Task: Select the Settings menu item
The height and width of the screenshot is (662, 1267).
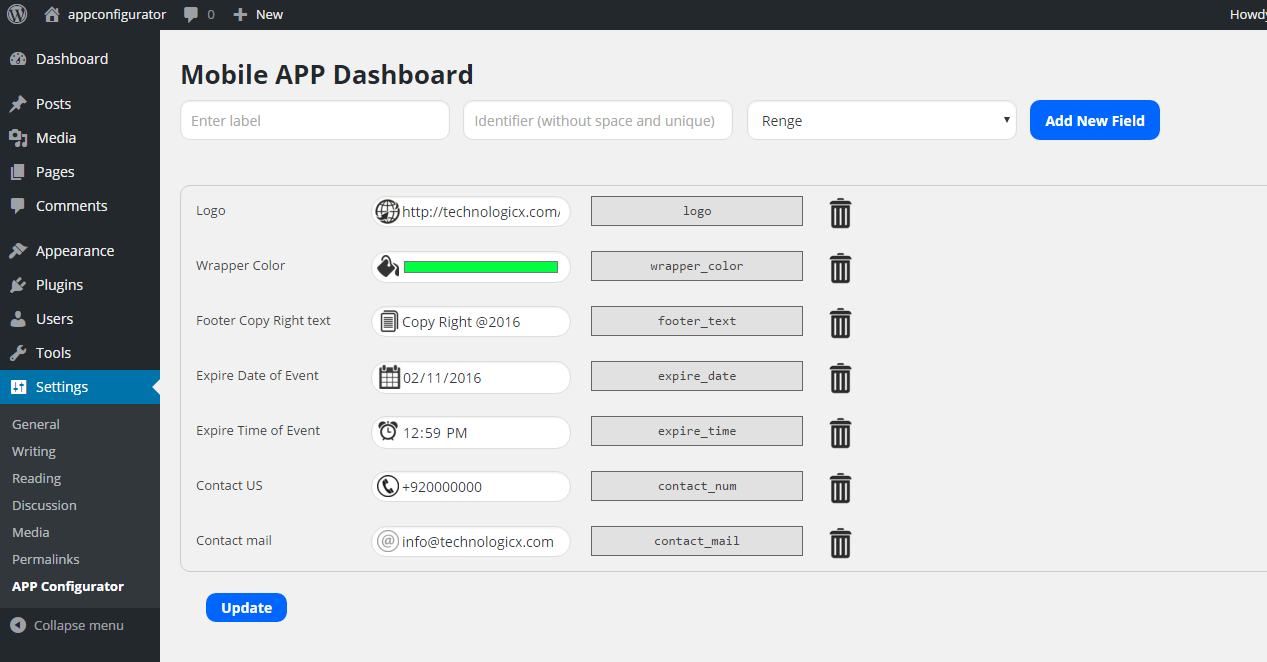Action: click(x=80, y=387)
